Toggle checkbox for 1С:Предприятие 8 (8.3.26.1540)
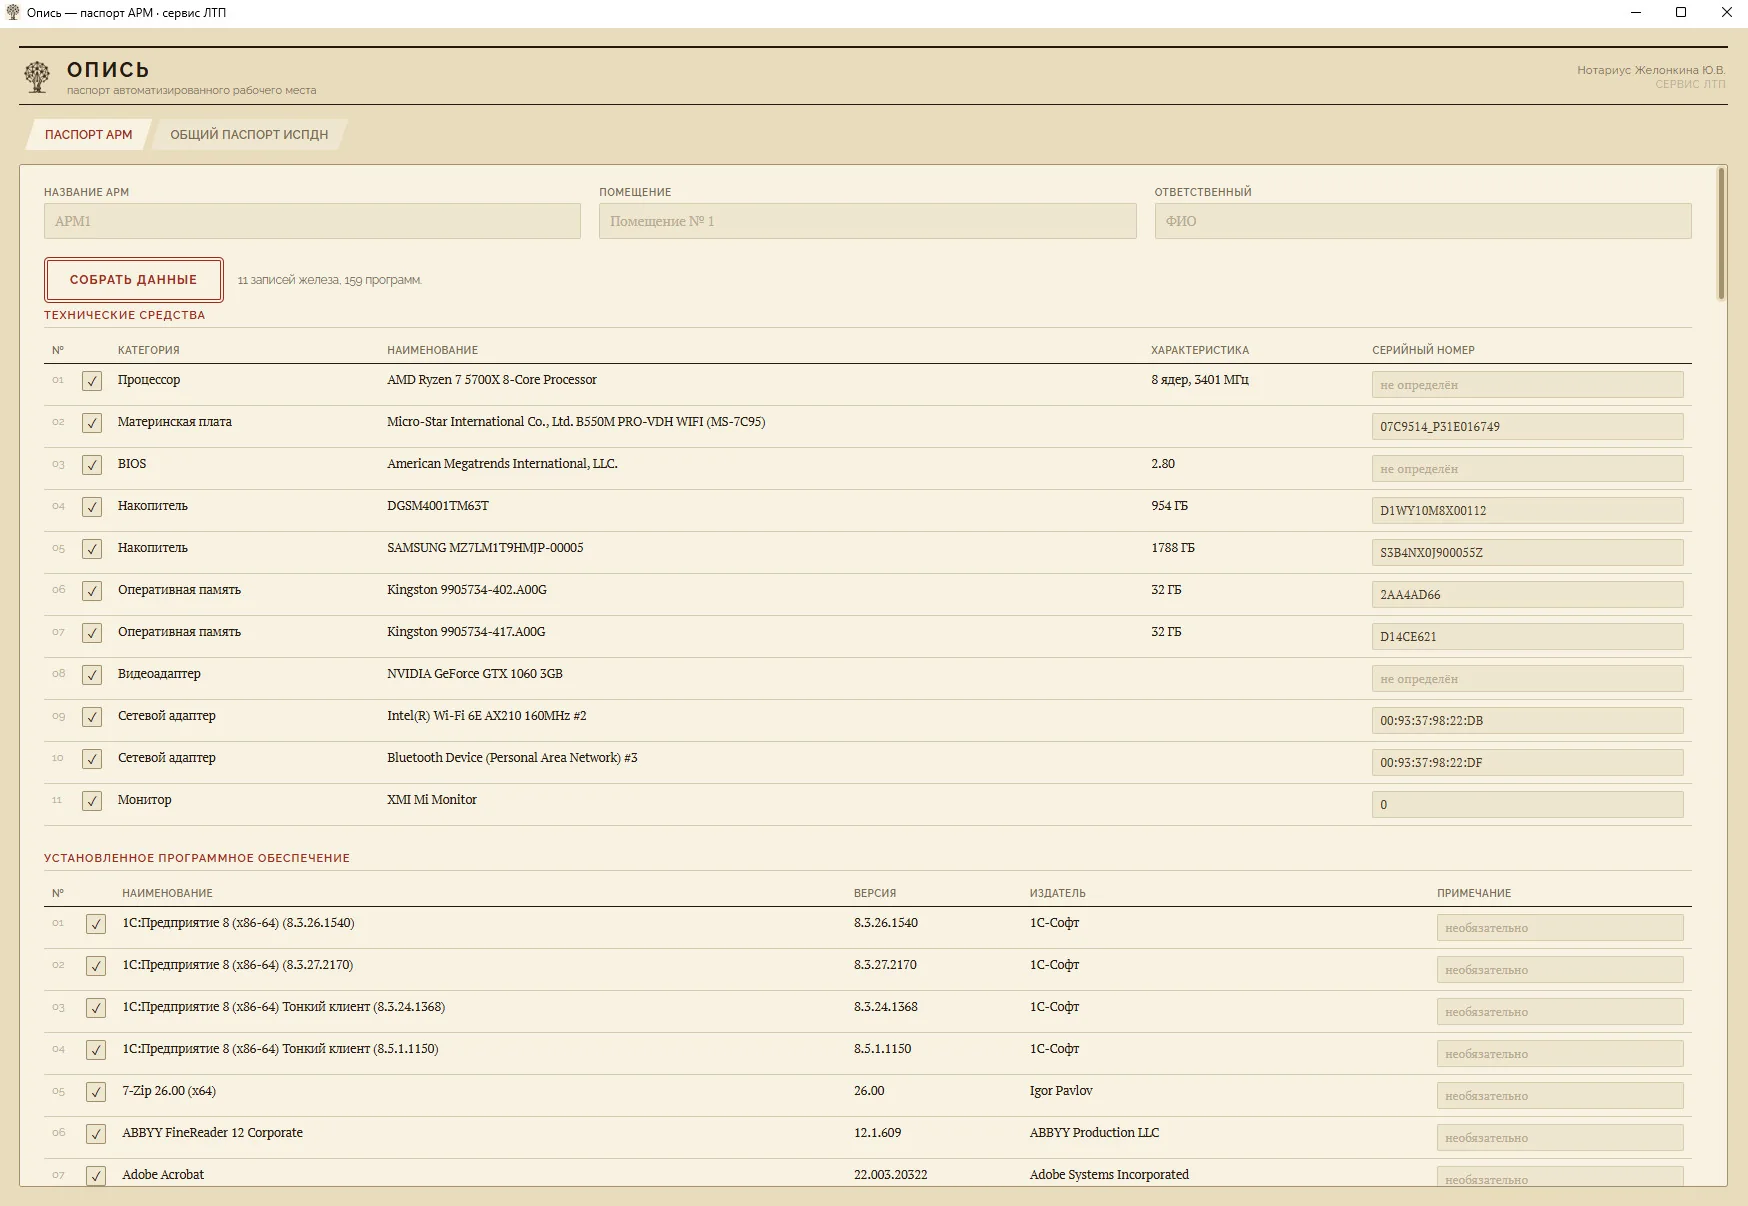This screenshot has width=1748, height=1206. (x=96, y=924)
